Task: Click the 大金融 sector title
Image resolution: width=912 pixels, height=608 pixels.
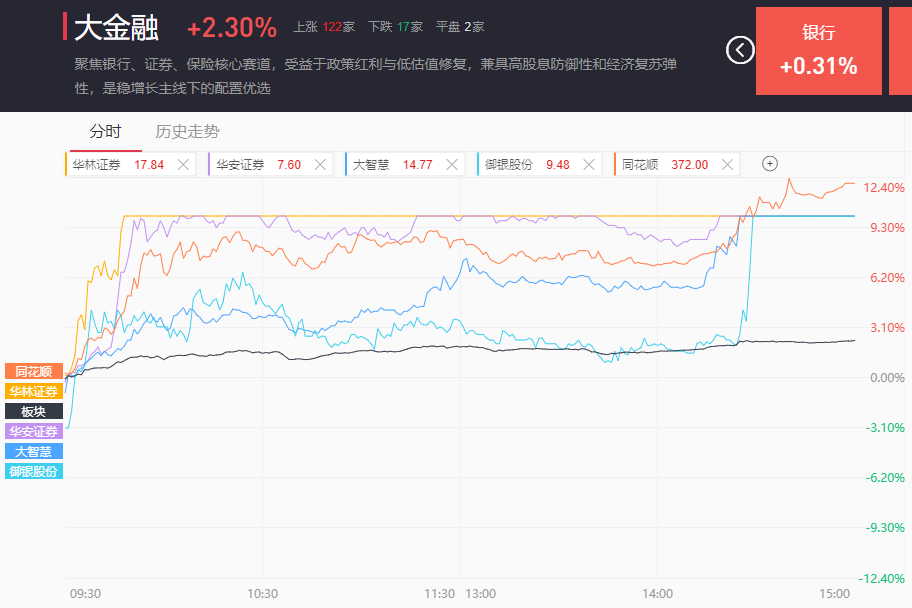Action: pyautogui.click(x=116, y=27)
